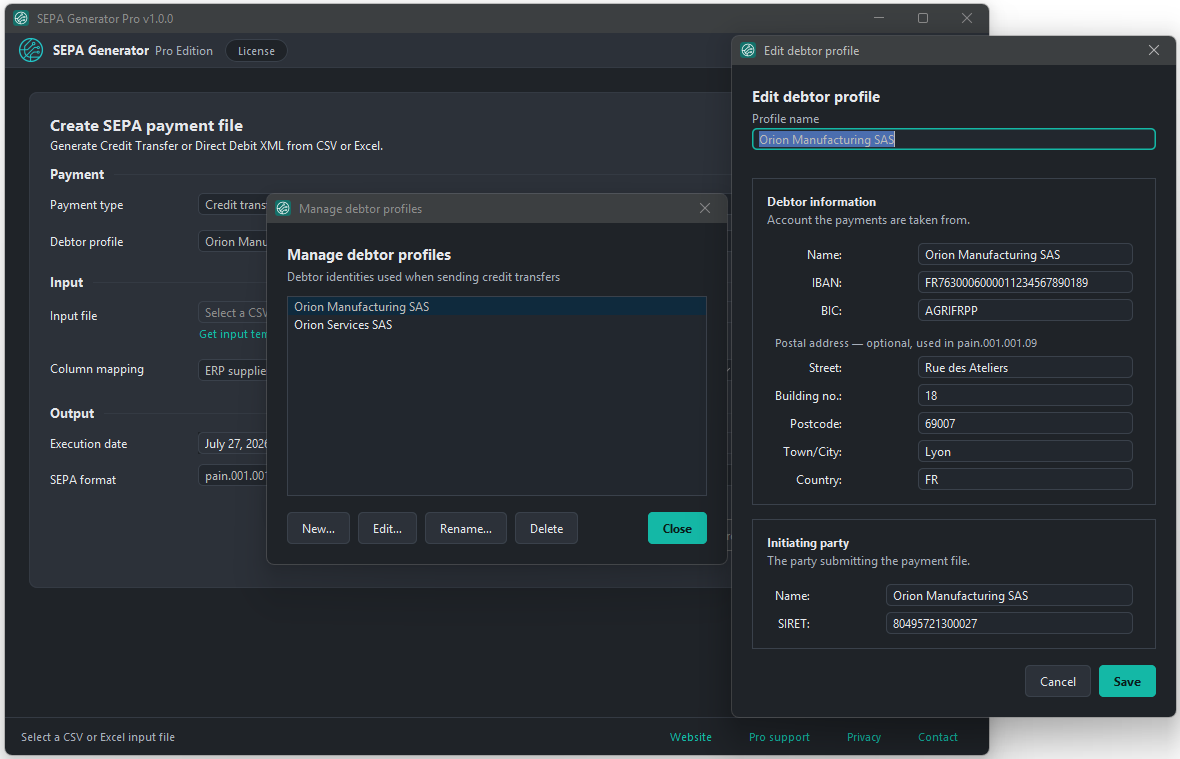Click the Country field showing FR
Screen dimensions: 1180x759
tap(1025, 479)
